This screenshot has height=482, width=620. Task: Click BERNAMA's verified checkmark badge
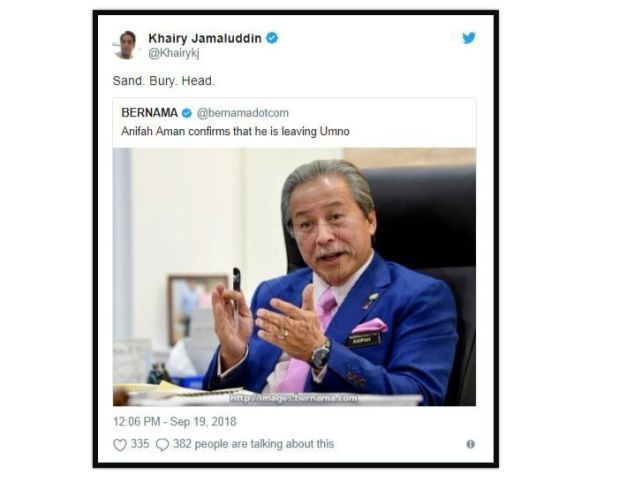point(187,113)
